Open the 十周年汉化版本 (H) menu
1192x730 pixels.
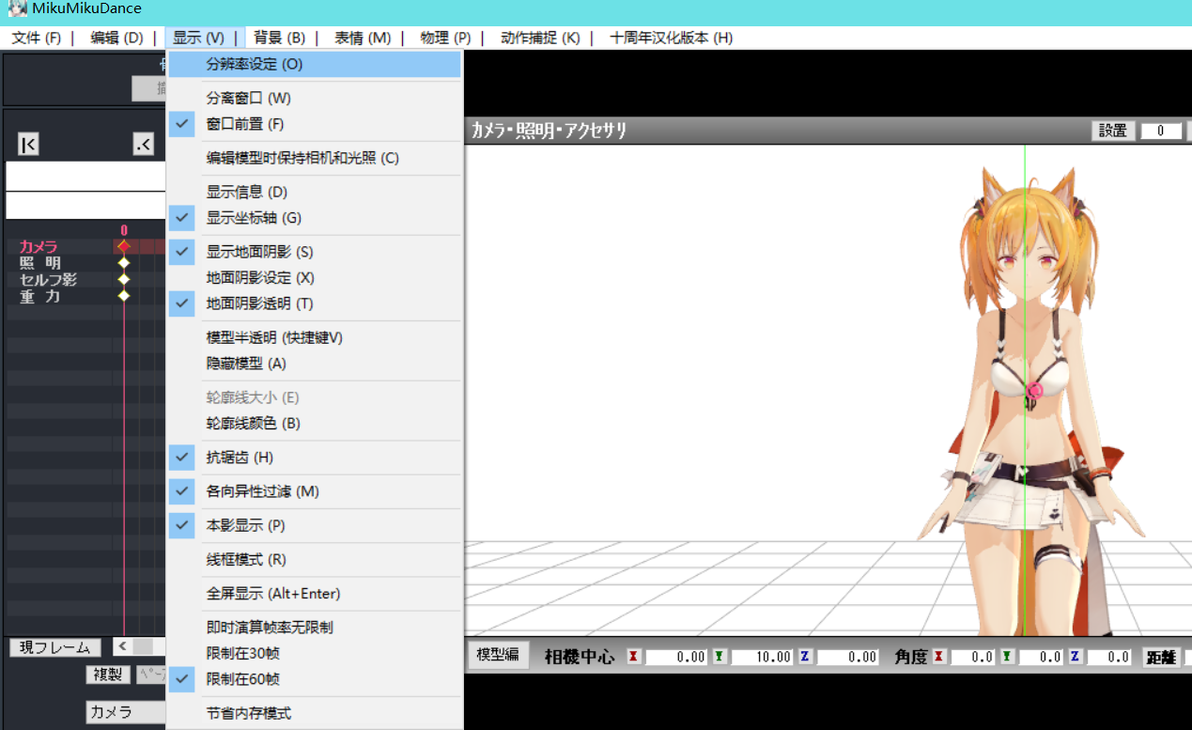(x=671, y=37)
